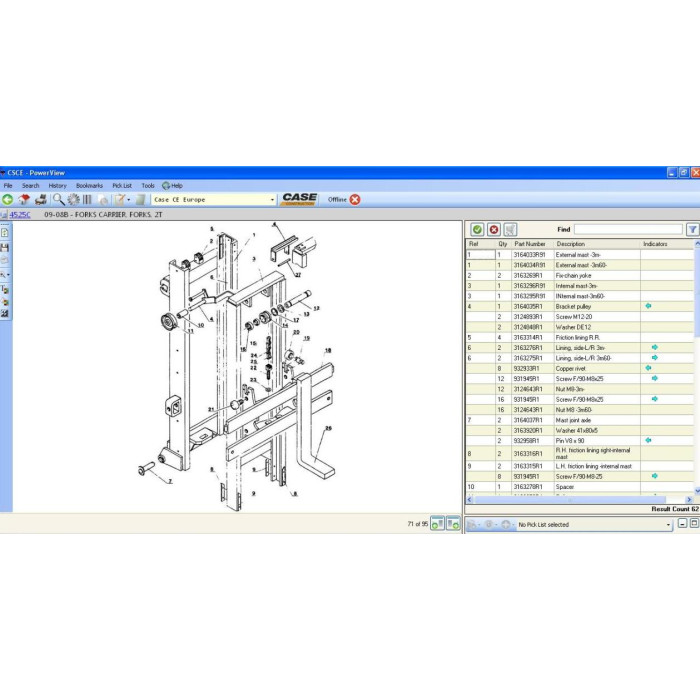Click the Bracket pulley indicator arrow
This screenshot has width=700, height=700.
[649, 306]
